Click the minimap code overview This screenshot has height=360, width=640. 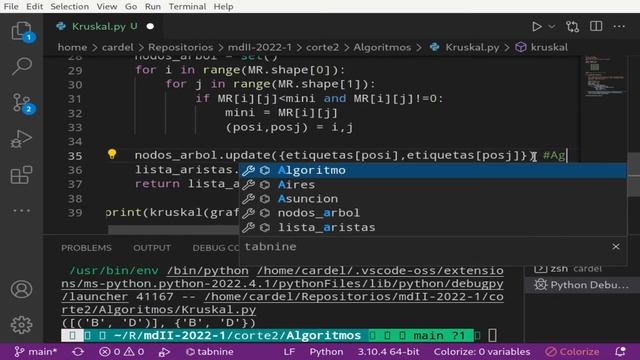click(605, 78)
